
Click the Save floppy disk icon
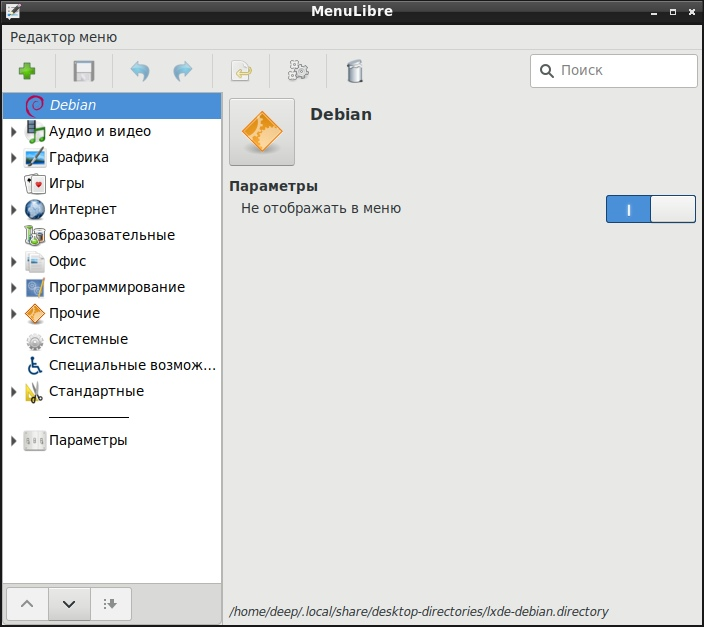[x=84, y=71]
